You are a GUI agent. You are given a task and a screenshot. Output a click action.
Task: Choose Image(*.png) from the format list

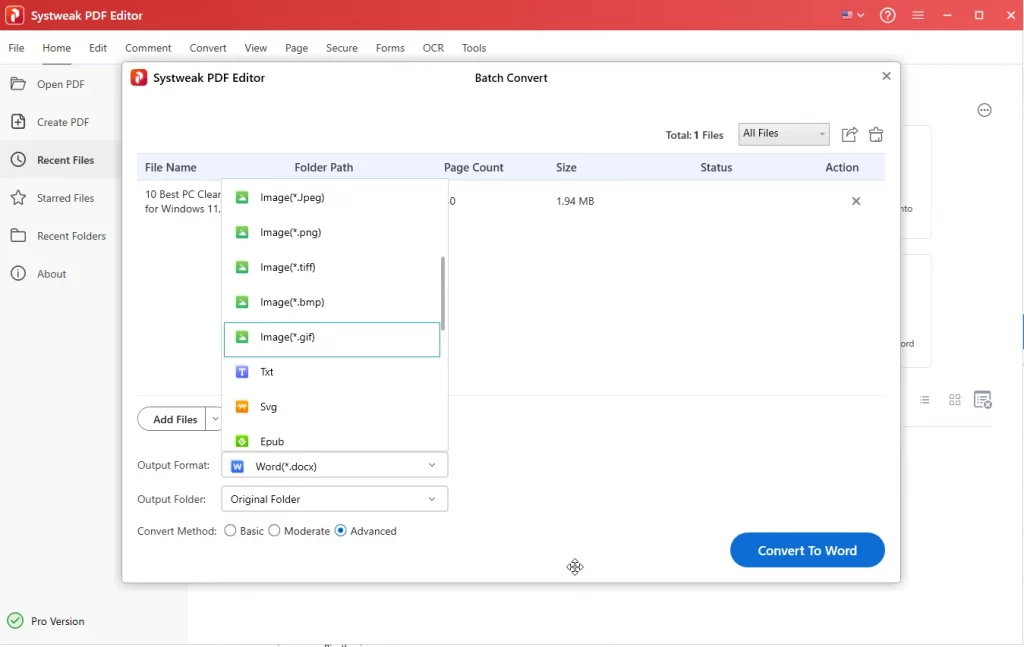click(332, 232)
